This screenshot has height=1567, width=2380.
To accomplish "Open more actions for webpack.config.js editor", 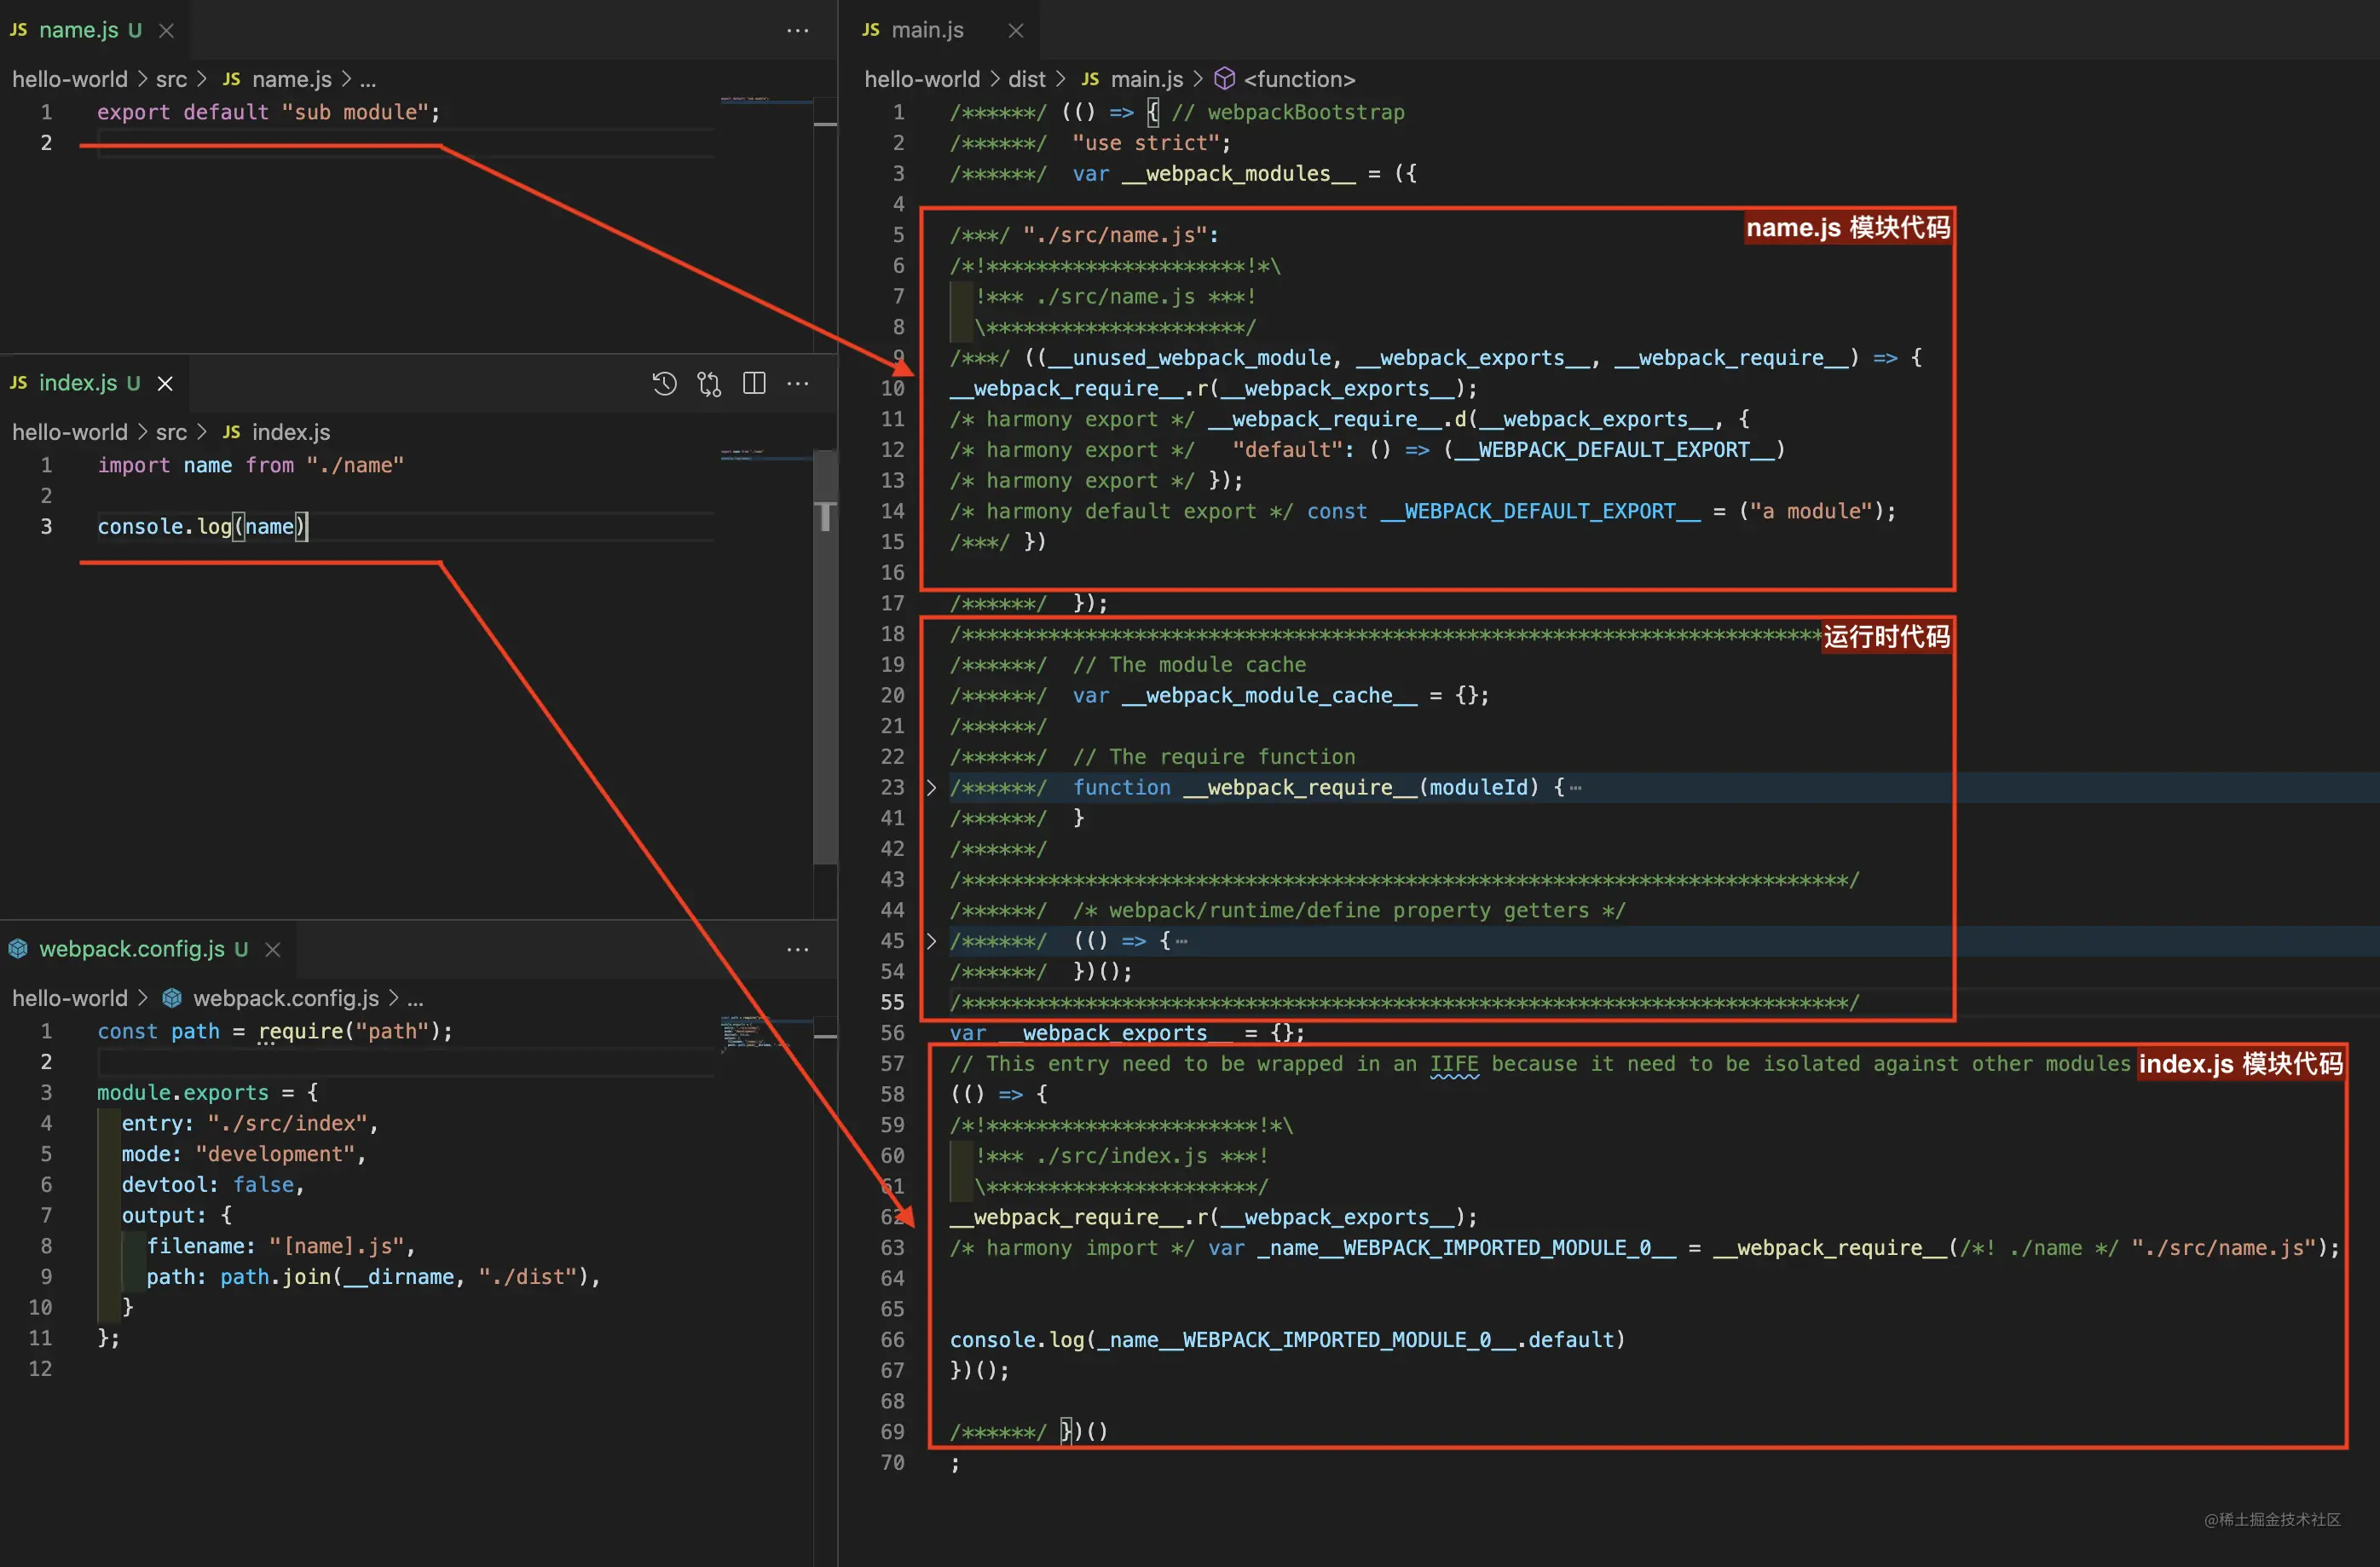I will (x=798, y=949).
